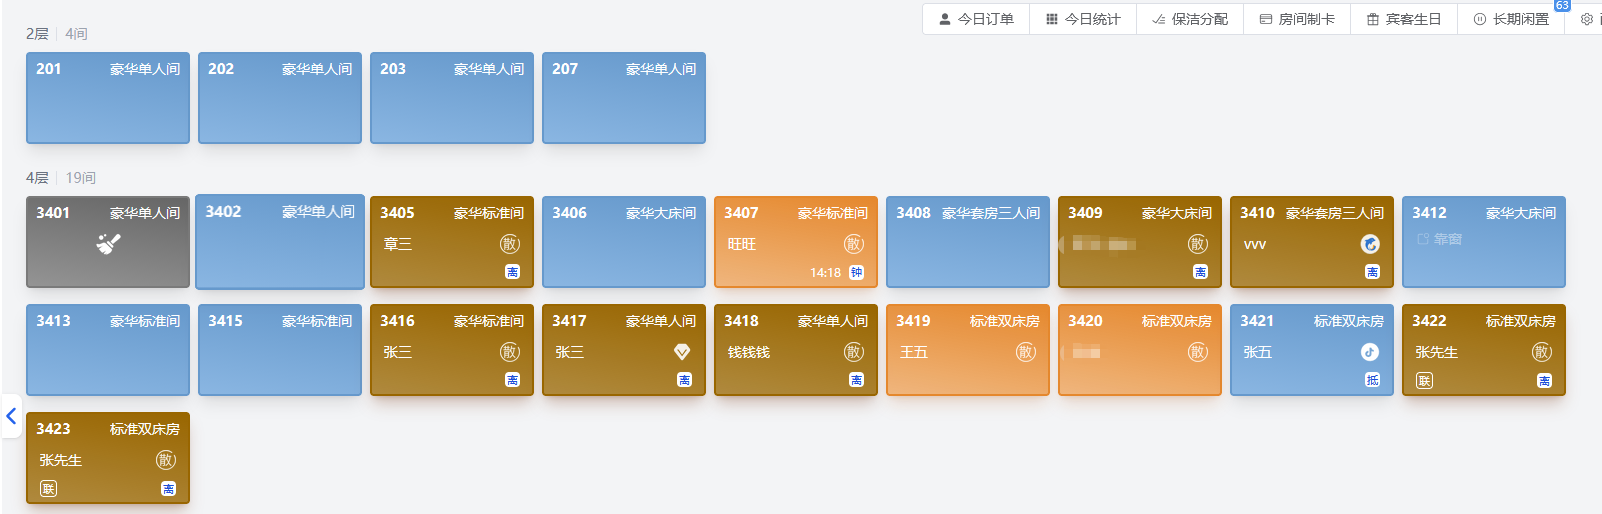Click the 离 tag on room 3418

click(856, 380)
